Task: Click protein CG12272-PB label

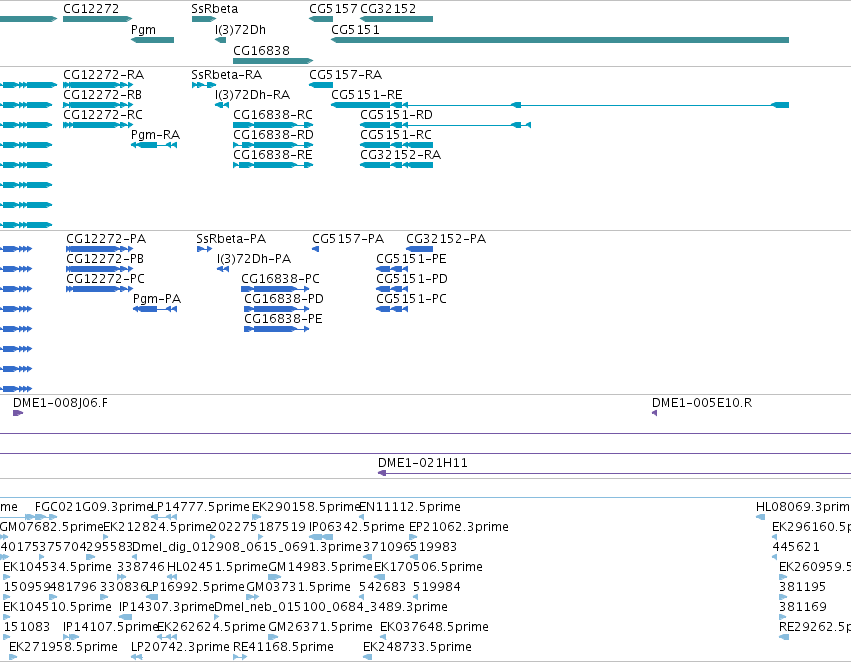Action: click(x=105, y=259)
